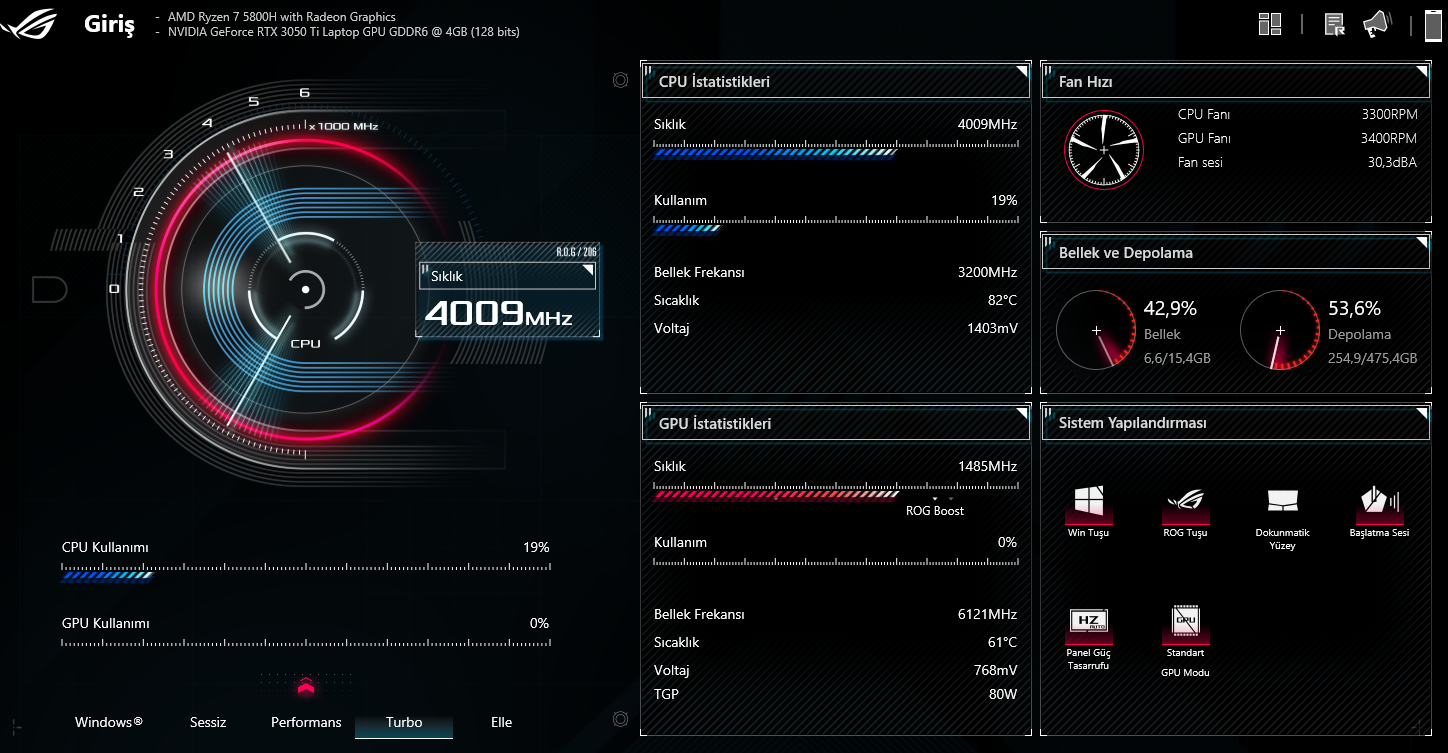Screen dimensions: 1448x753
Task: Select the Turbo mode tab
Action: tap(404, 723)
